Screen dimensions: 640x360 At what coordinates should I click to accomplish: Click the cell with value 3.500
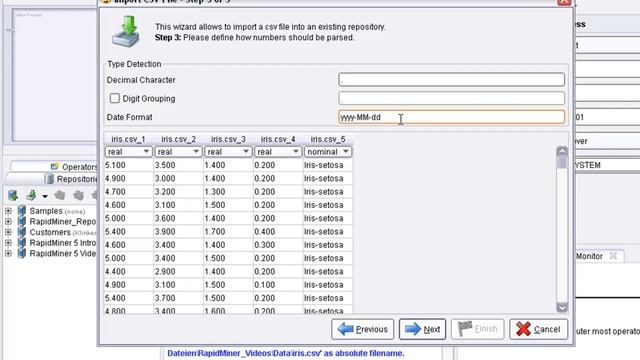[178, 165]
